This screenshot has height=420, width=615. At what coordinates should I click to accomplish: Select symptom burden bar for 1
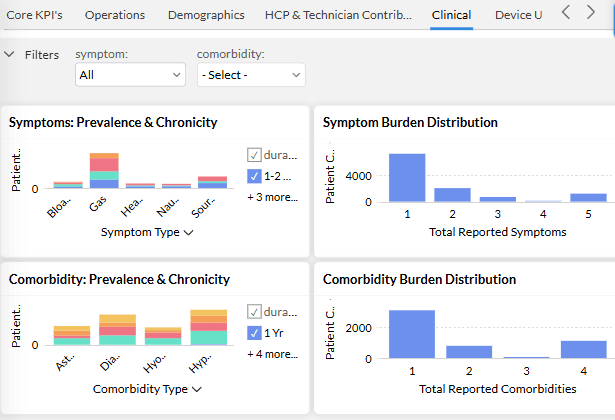[407, 178]
